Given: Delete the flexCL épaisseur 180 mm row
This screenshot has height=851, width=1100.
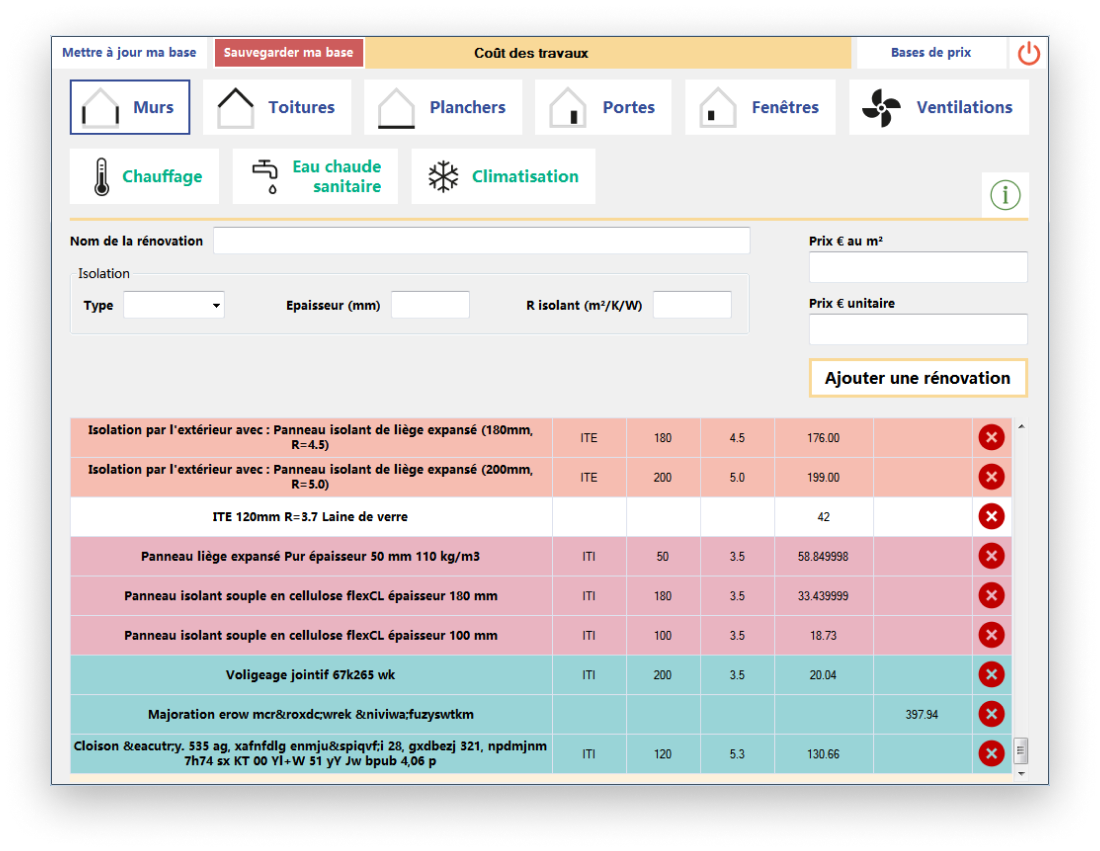Looking at the screenshot, I should pos(991,596).
